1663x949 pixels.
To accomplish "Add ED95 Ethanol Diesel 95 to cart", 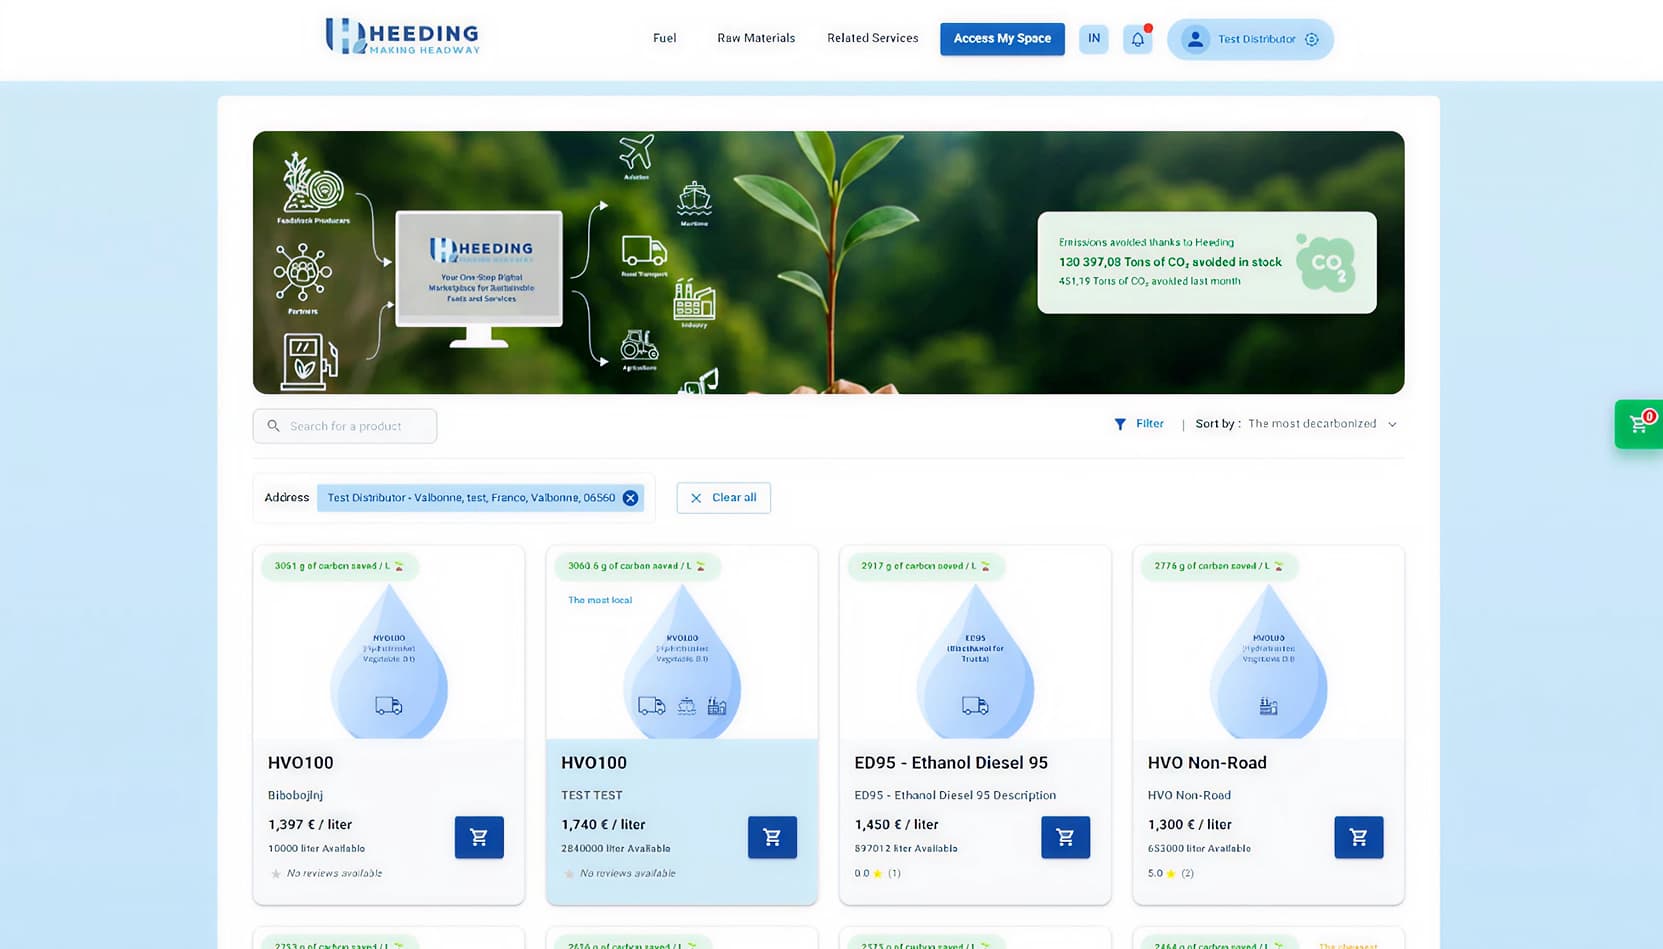I will pos(1065,837).
